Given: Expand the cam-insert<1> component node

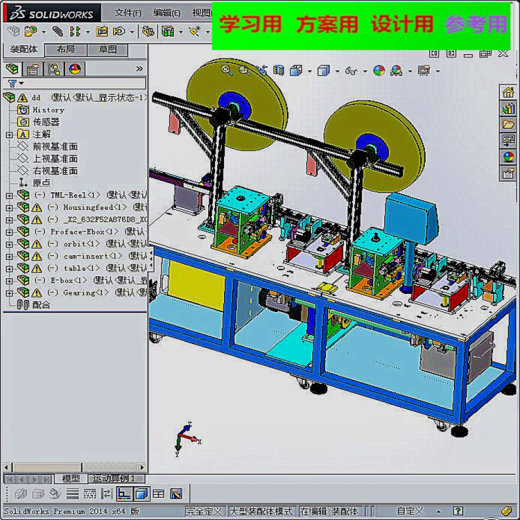Looking at the screenshot, I should pos(9,256).
